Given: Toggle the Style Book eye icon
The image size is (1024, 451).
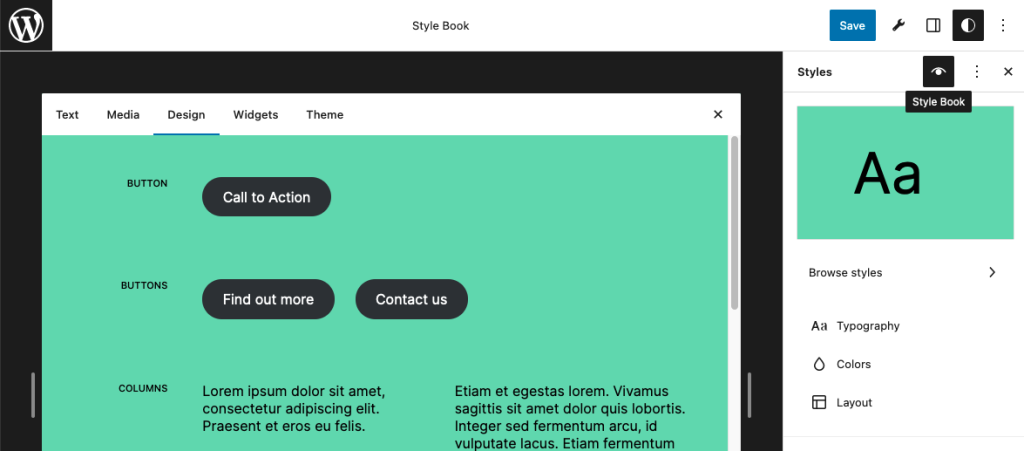Looking at the screenshot, I should [x=938, y=72].
